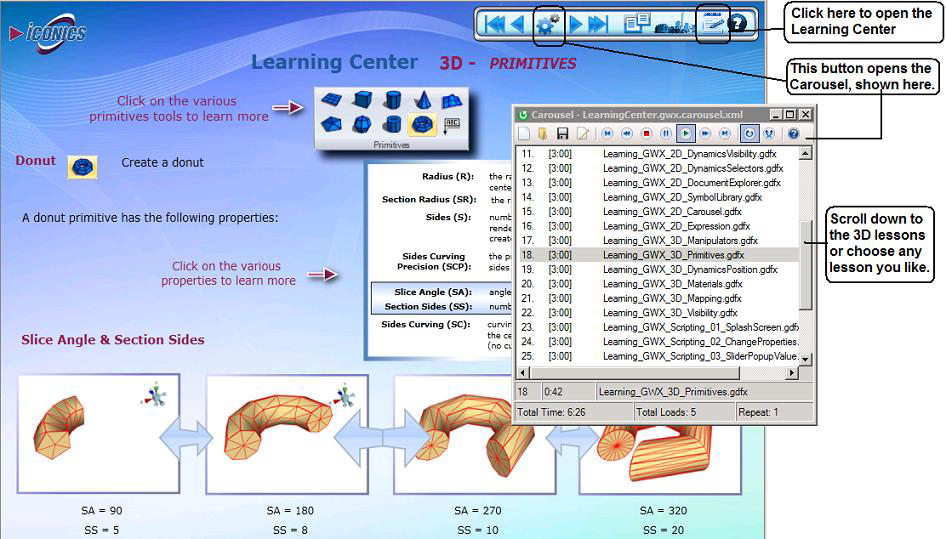Click the Carousel save icon
946x539 pixels.
coord(563,133)
